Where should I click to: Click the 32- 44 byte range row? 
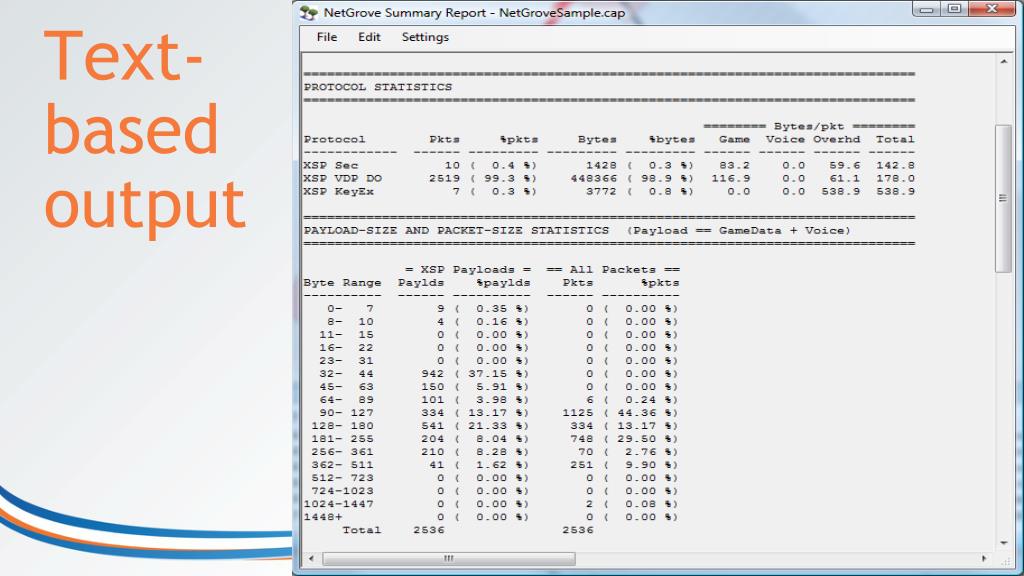click(x=490, y=374)
